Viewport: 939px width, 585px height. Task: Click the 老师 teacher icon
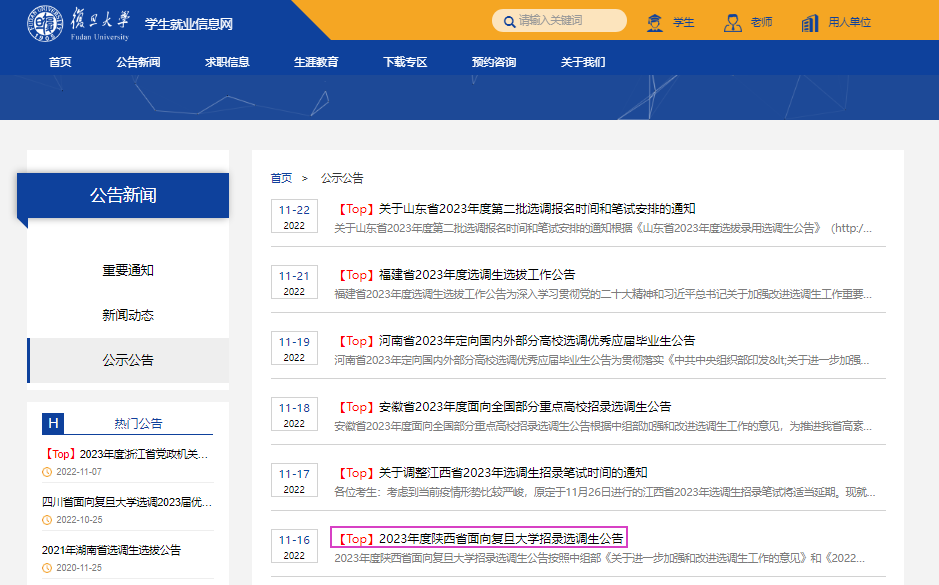pyautogui.click(x=733, y=22)
